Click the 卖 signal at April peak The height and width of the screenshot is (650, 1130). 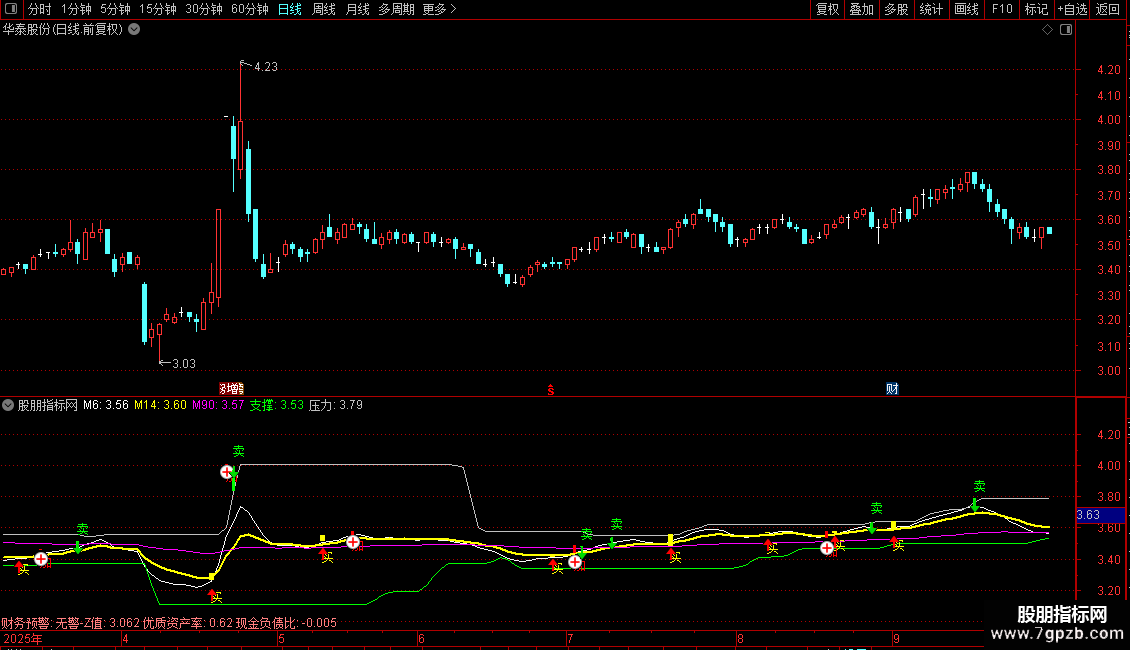click(239, 451)
